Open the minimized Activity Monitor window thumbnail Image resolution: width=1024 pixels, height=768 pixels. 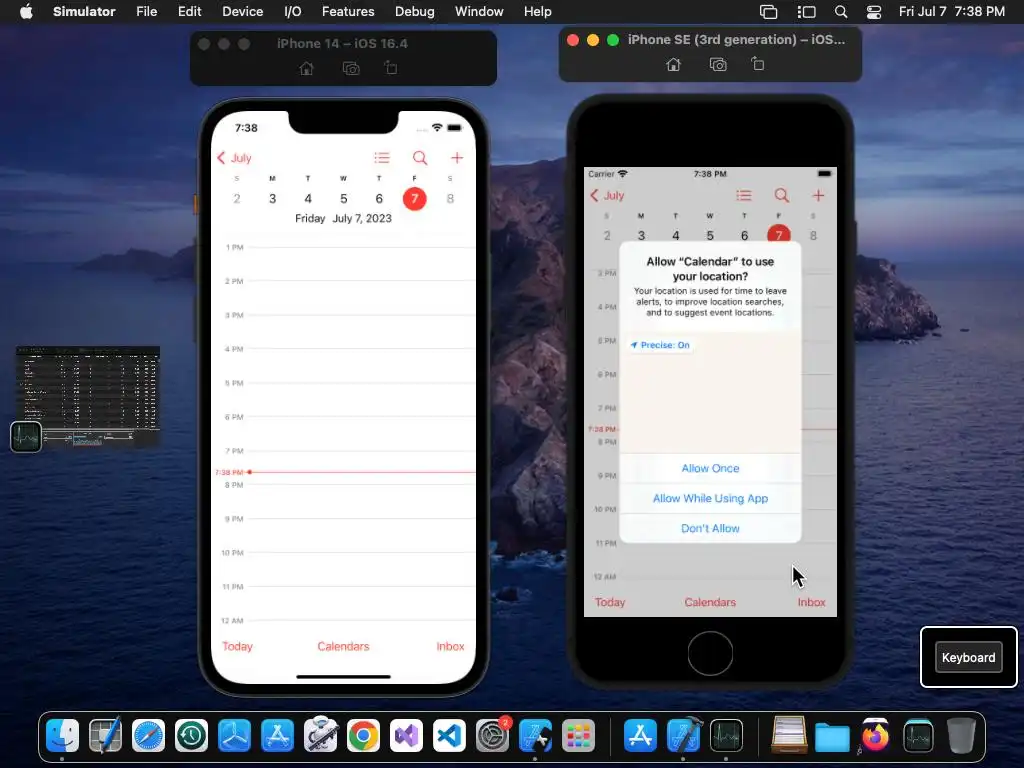(88, 397)
